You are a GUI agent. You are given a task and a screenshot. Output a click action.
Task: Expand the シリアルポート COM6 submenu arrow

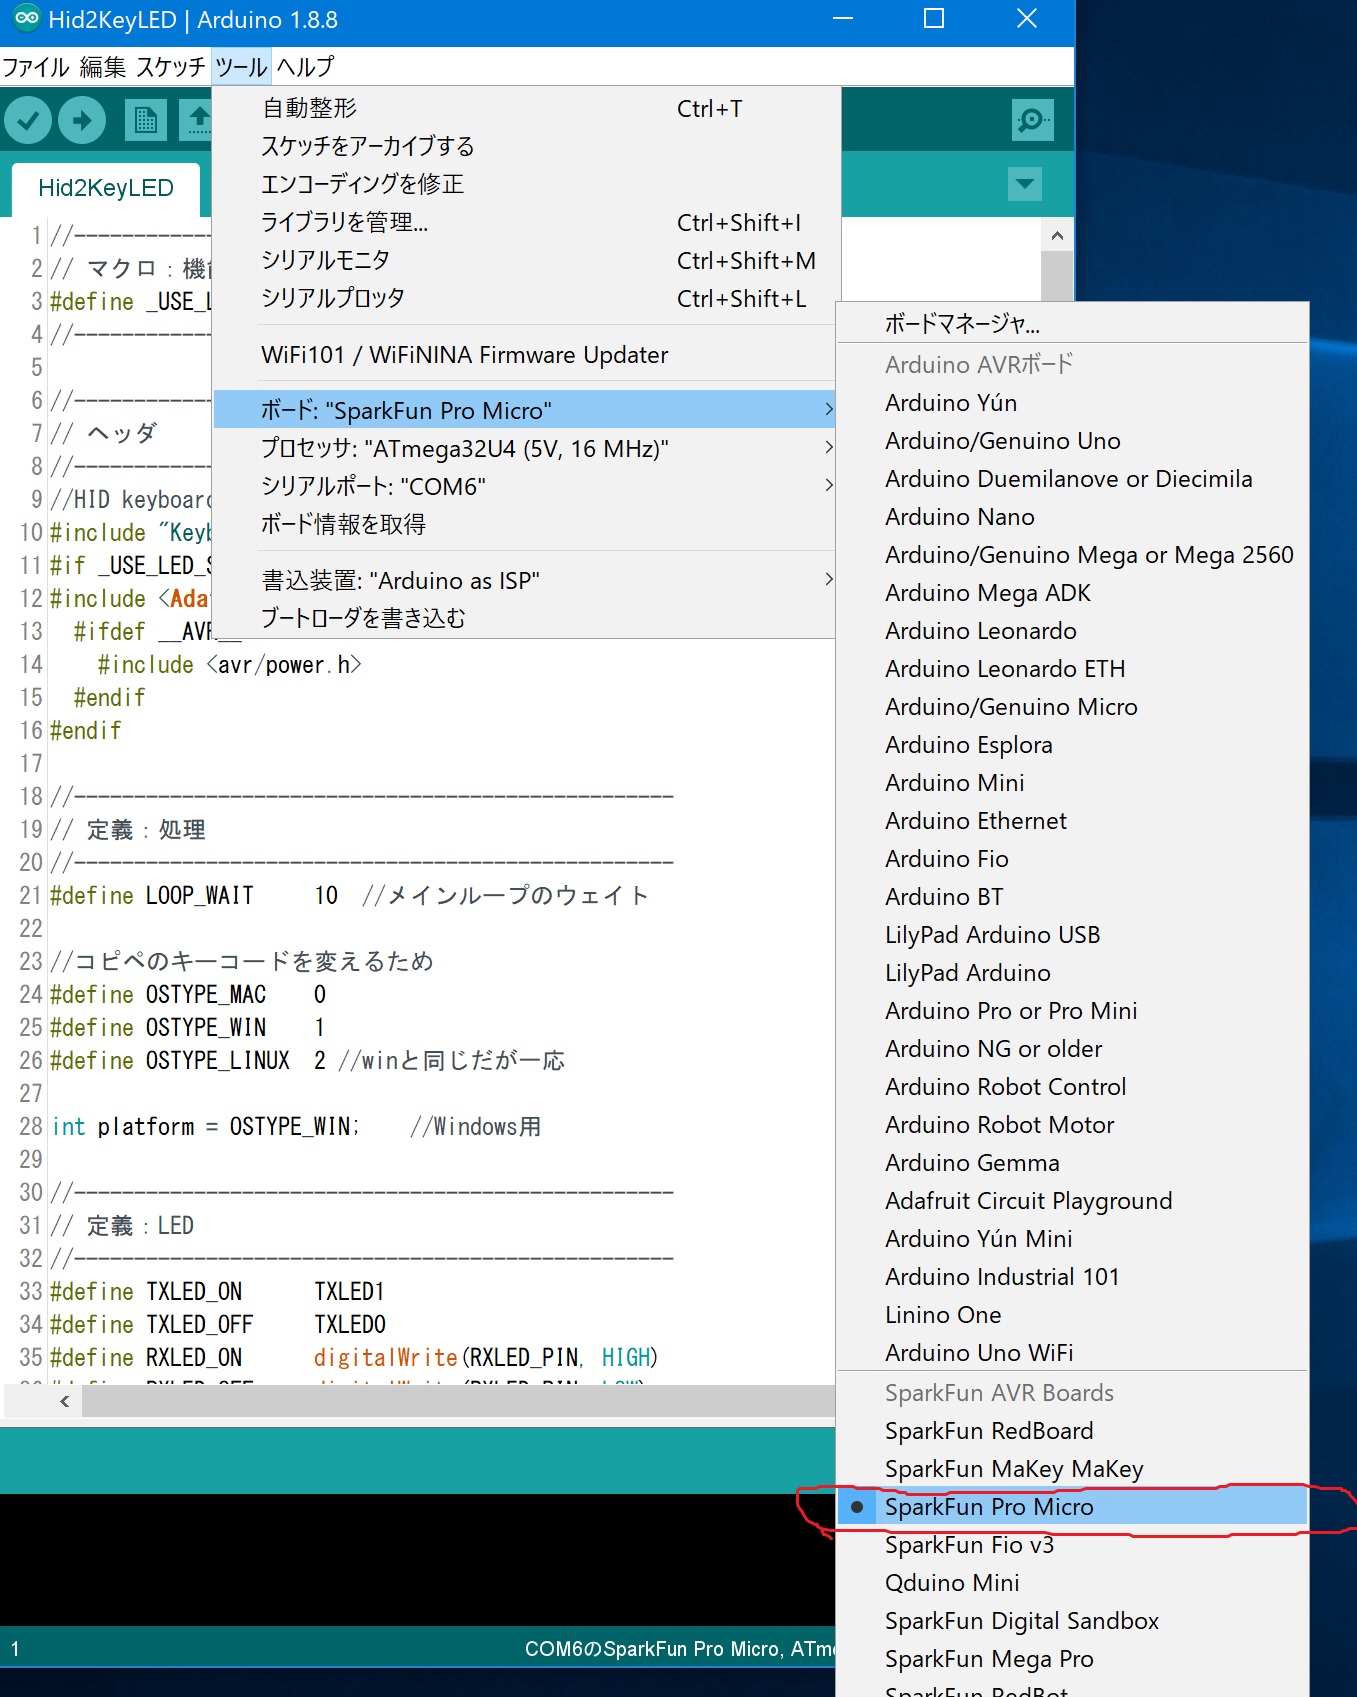click(x=829, y=485)
